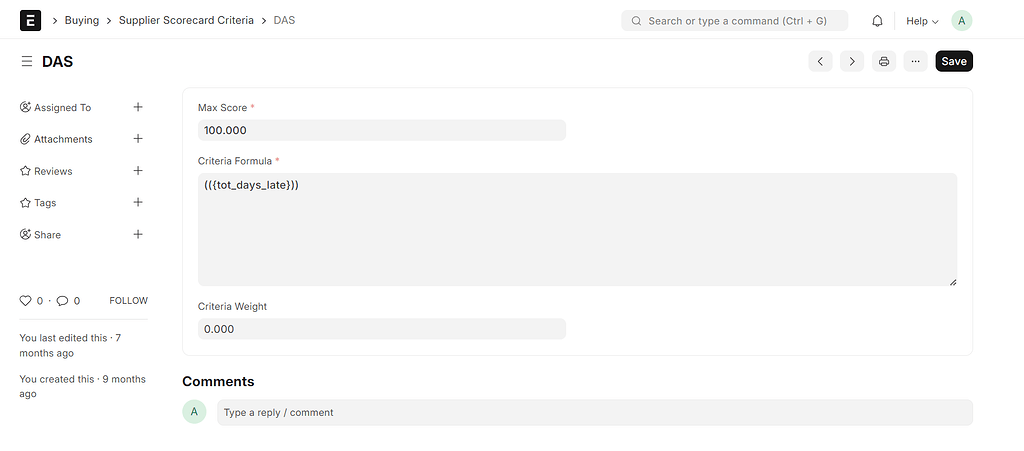
Task: Open the three-dots more actions menu
Action: pyautogui.click(x=915, y=62)
